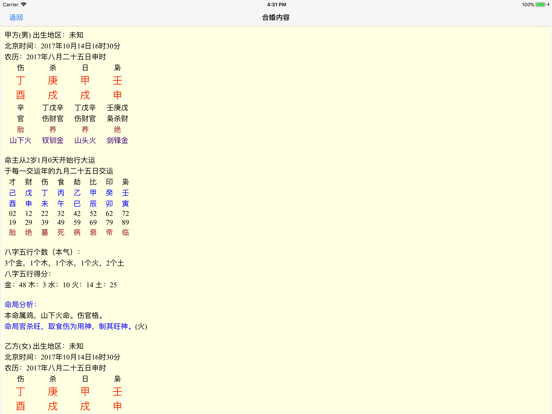The height and width of the screenshot is (414, 552).
Task: Click the 合婚内容 page title
Action: (x=276, y=17)
